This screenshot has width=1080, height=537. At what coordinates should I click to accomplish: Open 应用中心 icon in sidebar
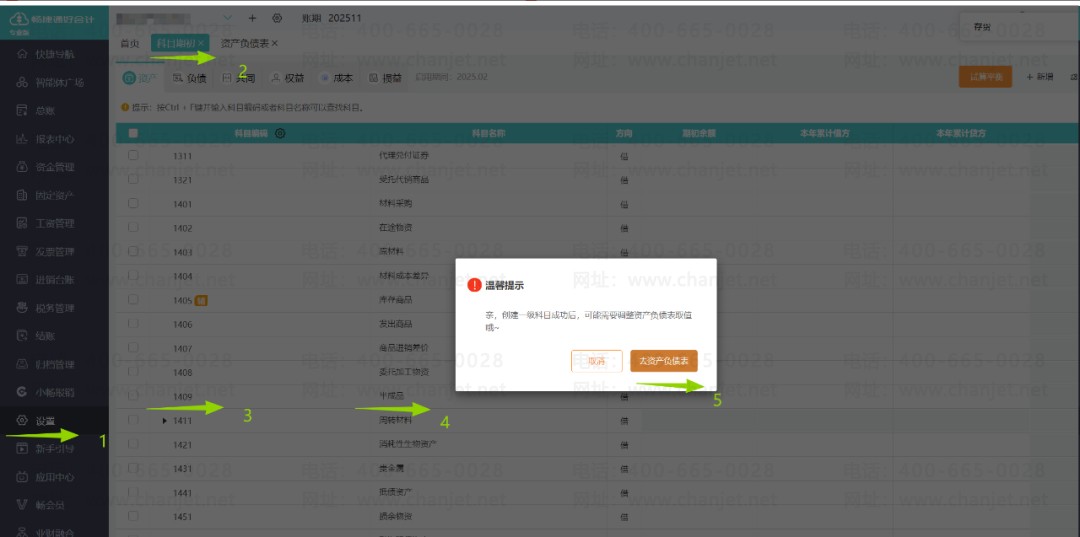(x=21, y=477)
